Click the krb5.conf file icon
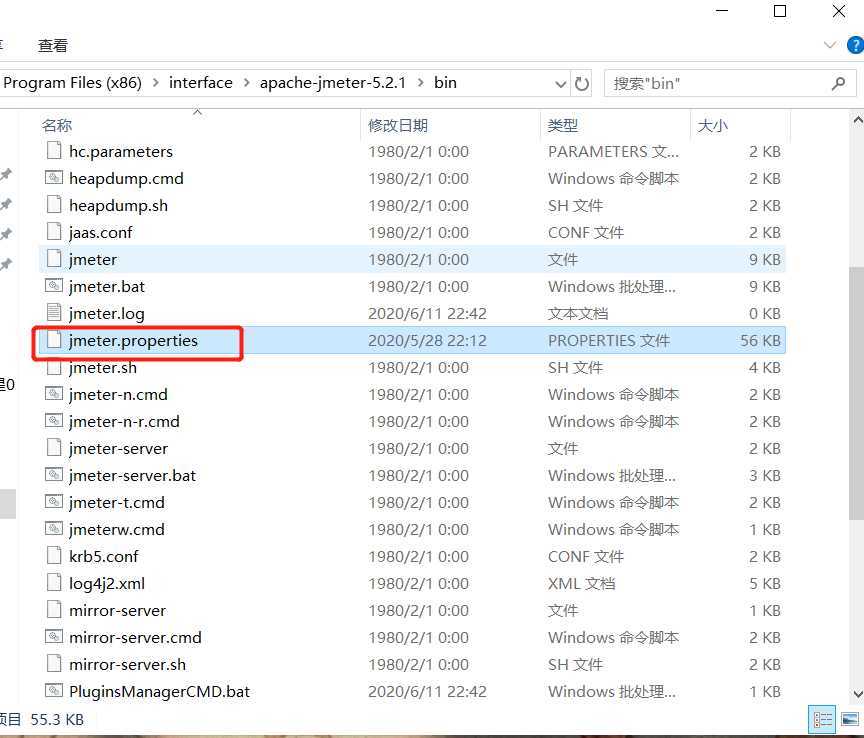The height and width of the screenshot is (738, 864). 54,556
